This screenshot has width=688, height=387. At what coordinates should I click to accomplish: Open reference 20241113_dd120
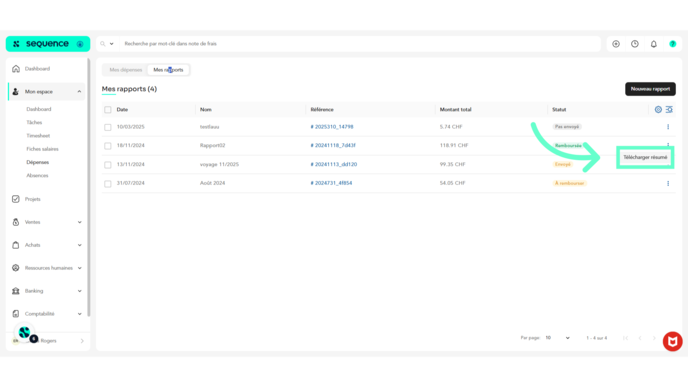click(334, 165)
